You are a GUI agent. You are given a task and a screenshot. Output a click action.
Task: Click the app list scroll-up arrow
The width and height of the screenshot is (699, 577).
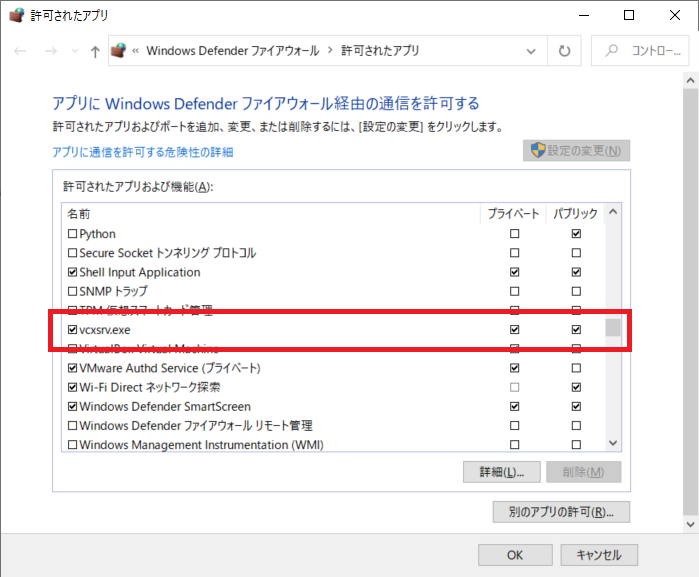coord(613,212)
